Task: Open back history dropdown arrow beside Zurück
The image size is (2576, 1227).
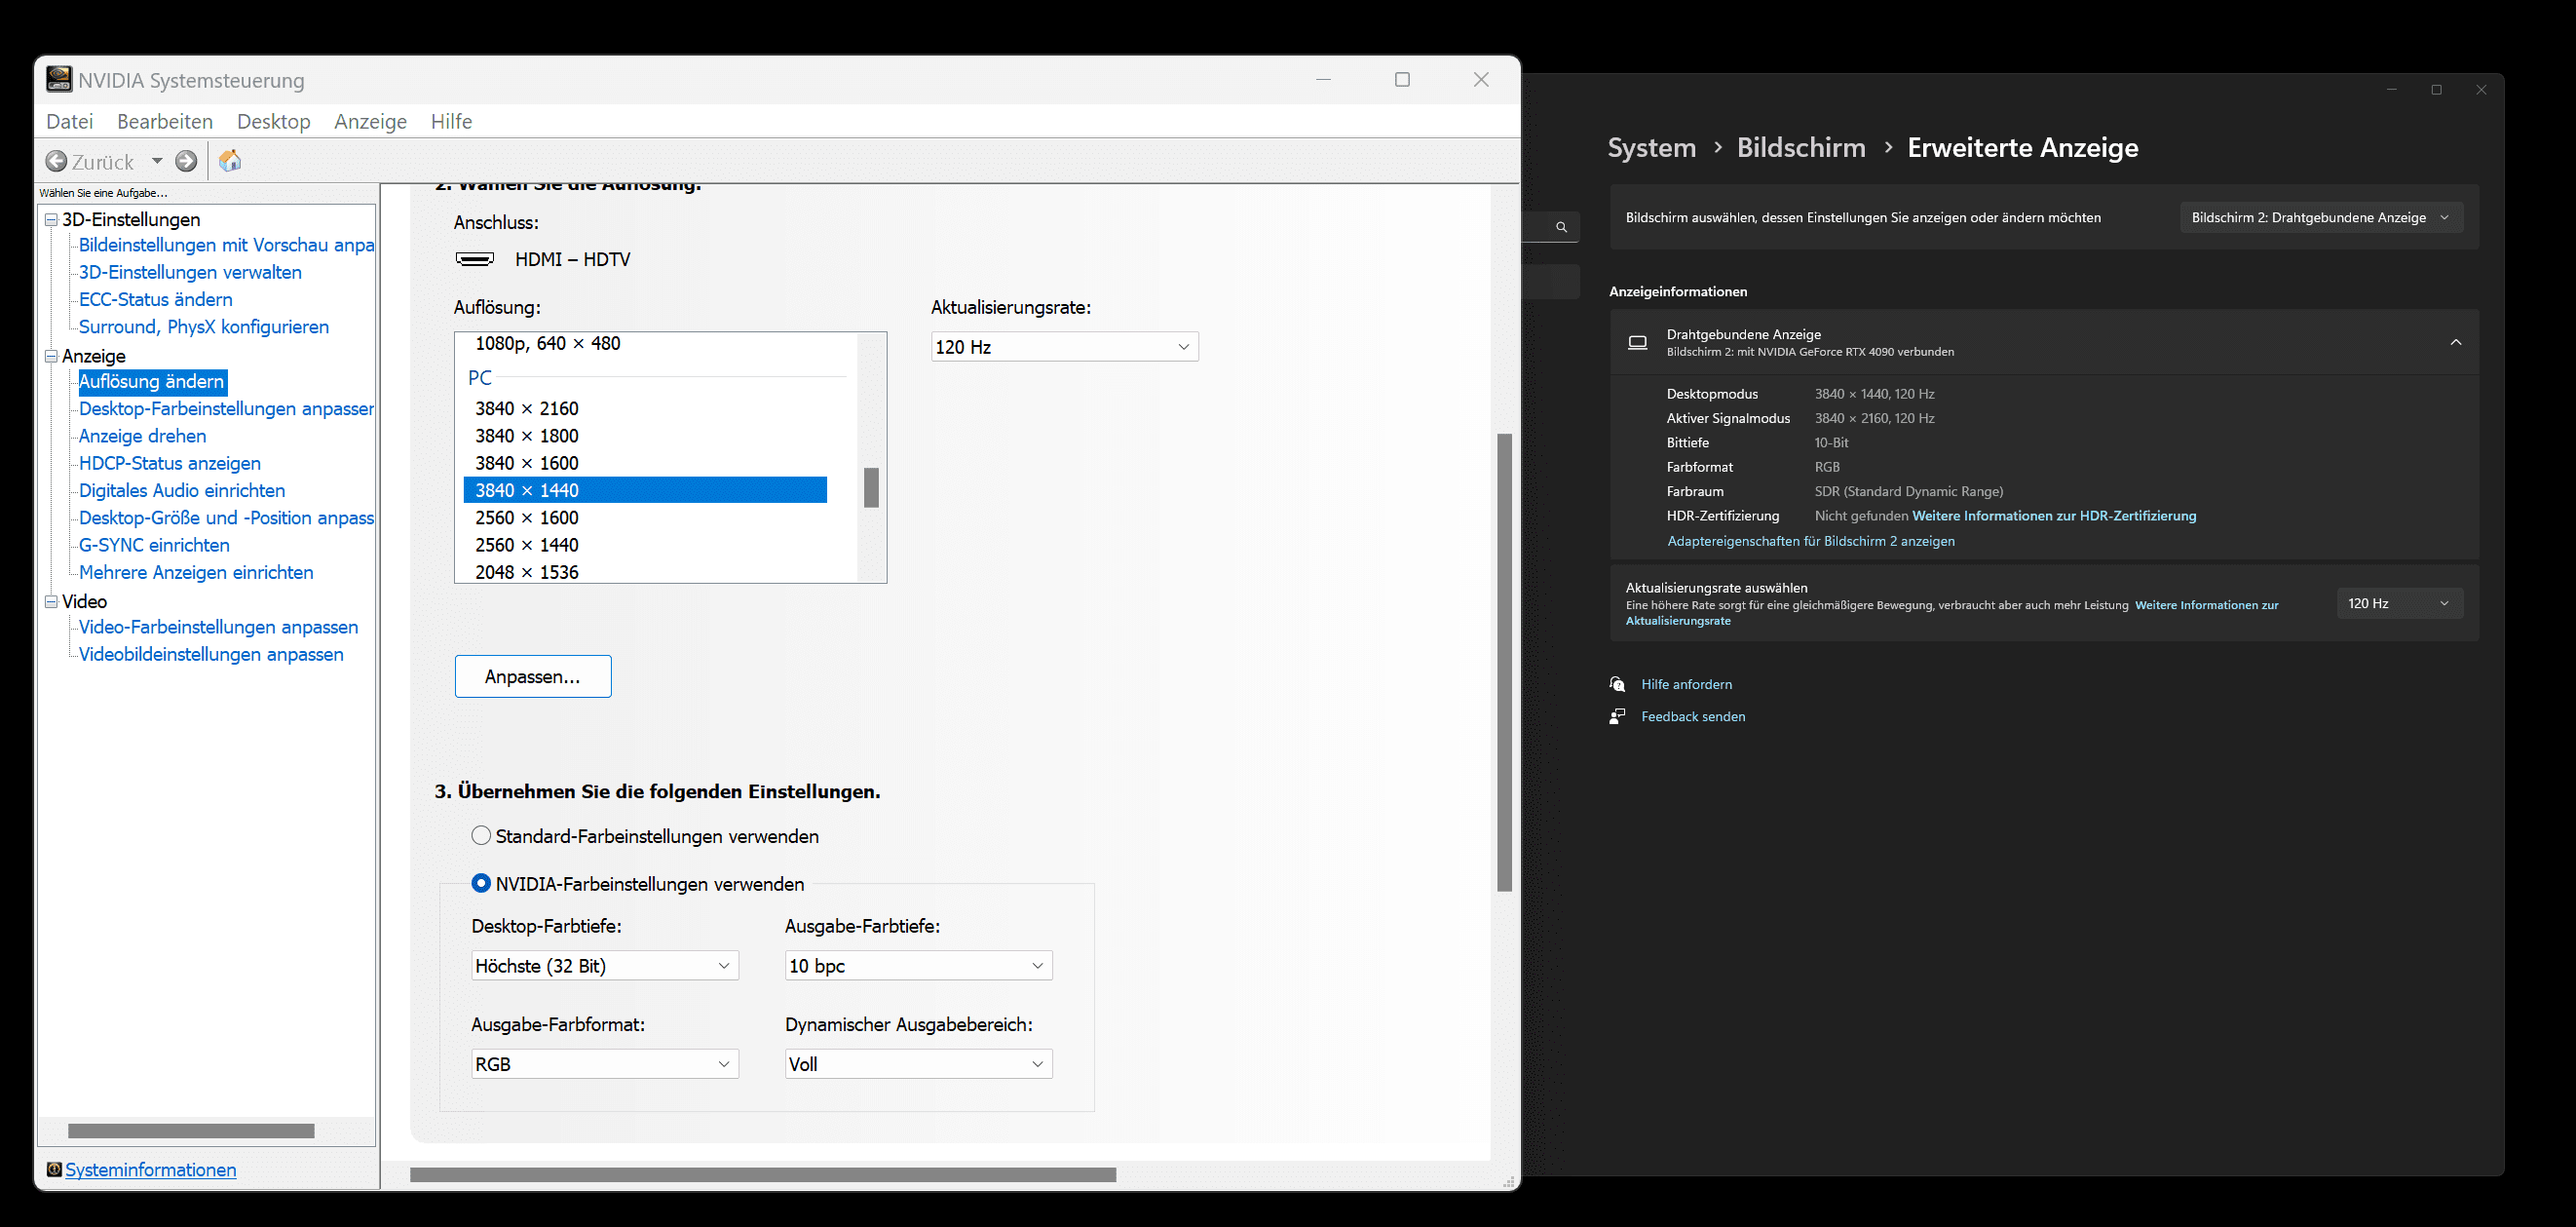Action: [157, 161]
